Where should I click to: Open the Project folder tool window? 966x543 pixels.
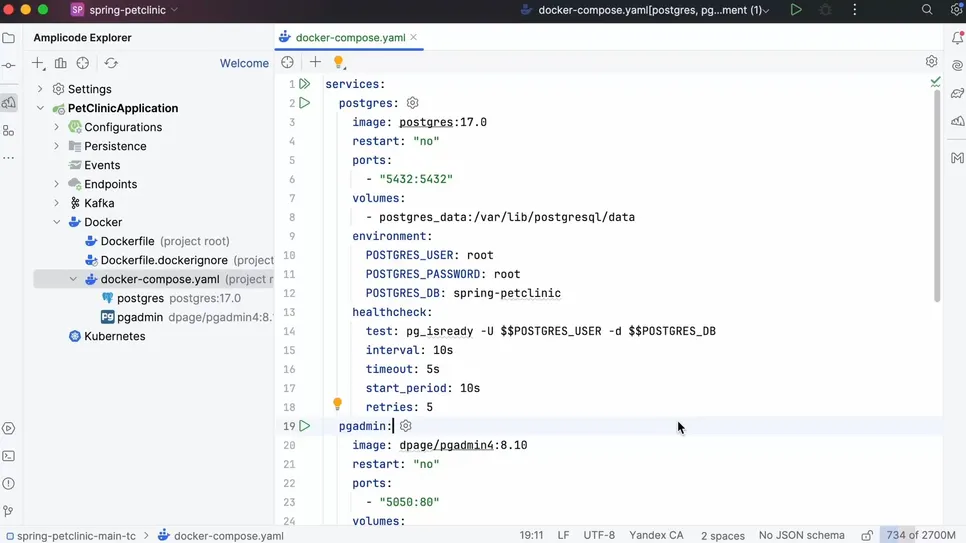click(x=9, y=38)
